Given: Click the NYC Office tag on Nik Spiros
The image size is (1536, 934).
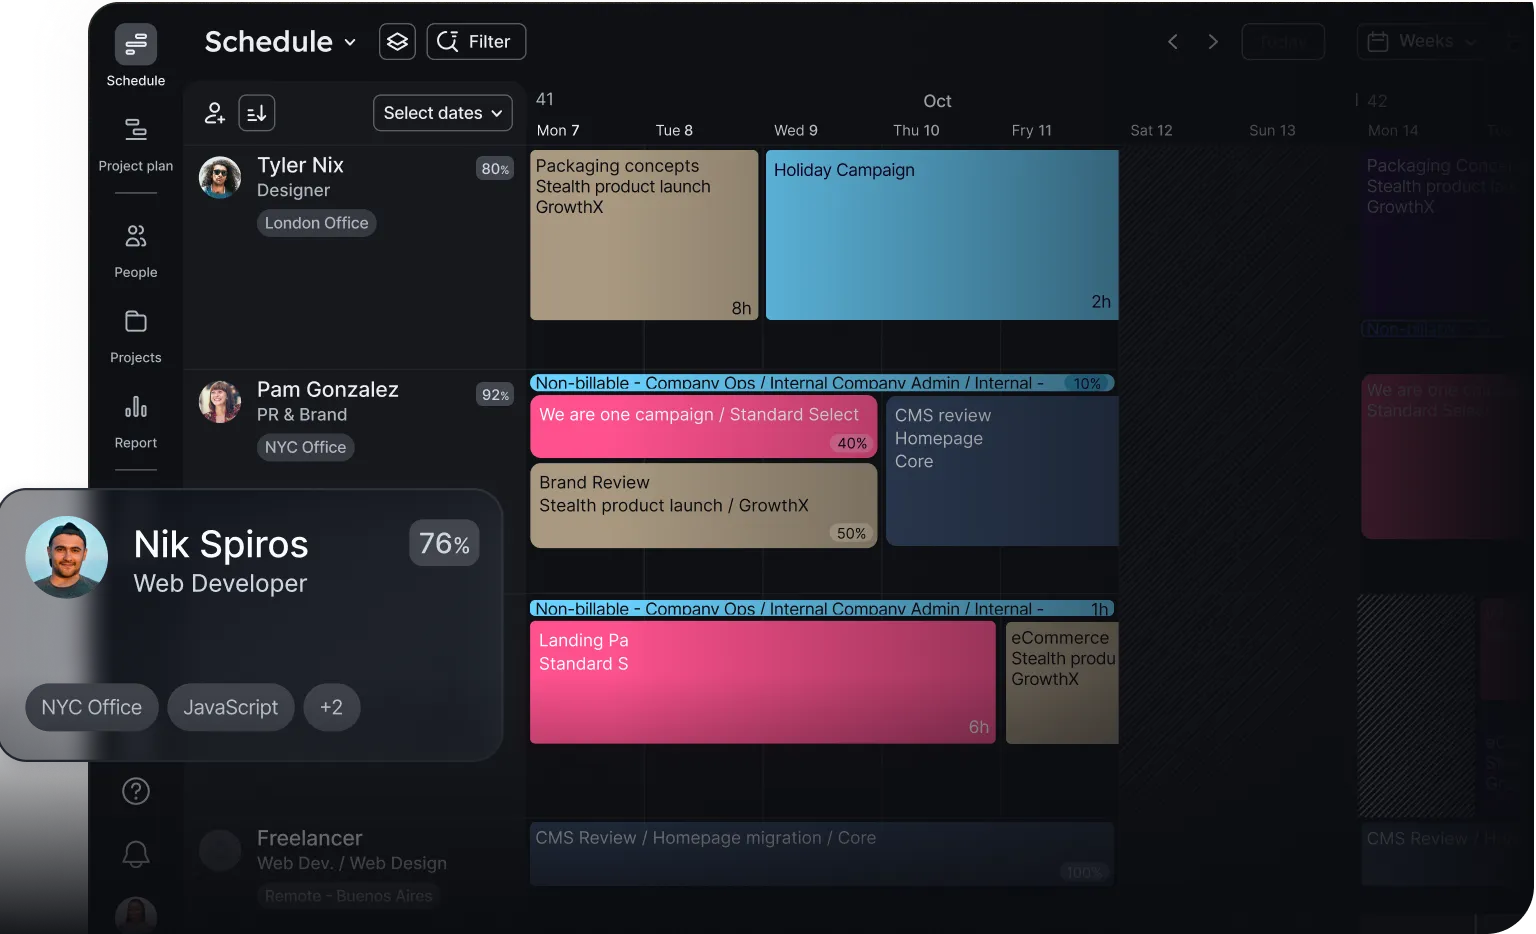Looking at the screenshot, I should [91, 707].
